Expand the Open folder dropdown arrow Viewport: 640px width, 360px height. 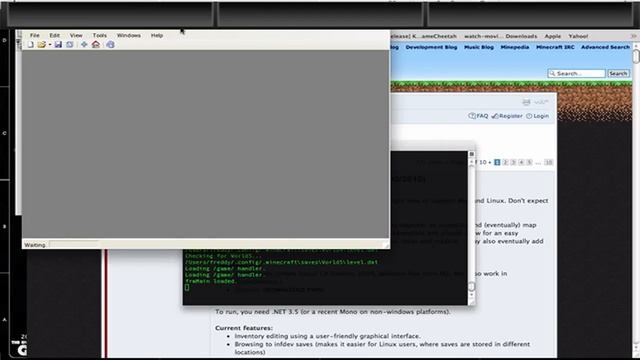pyautogui.click(x=50, y=45)
